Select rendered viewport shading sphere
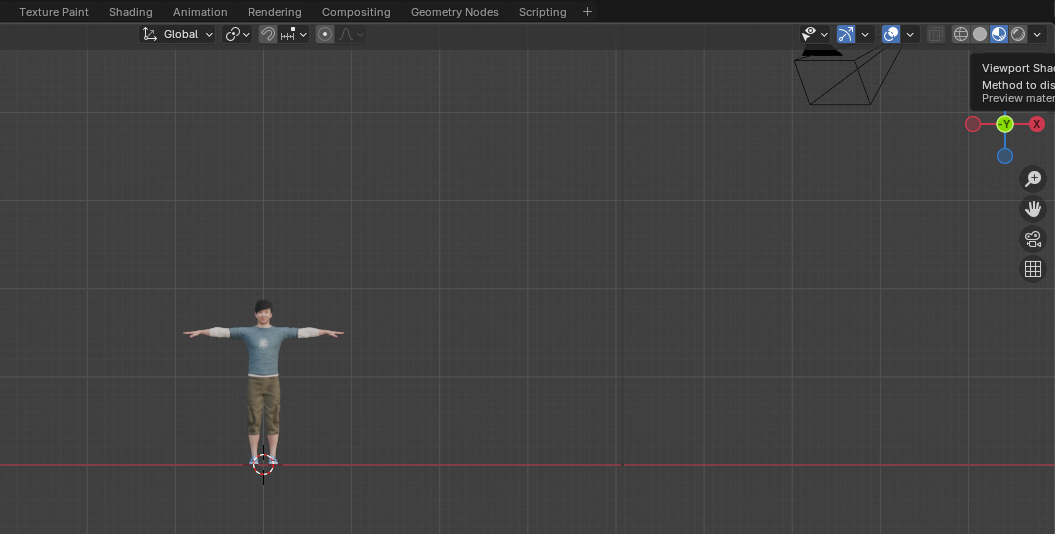Screen dimensions: 1055x534 1018,34
